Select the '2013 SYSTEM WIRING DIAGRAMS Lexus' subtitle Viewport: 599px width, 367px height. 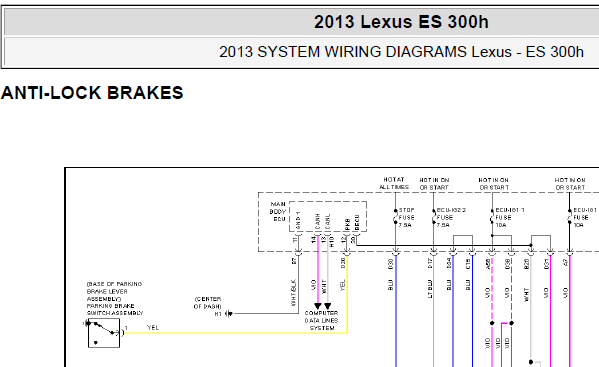365,52
